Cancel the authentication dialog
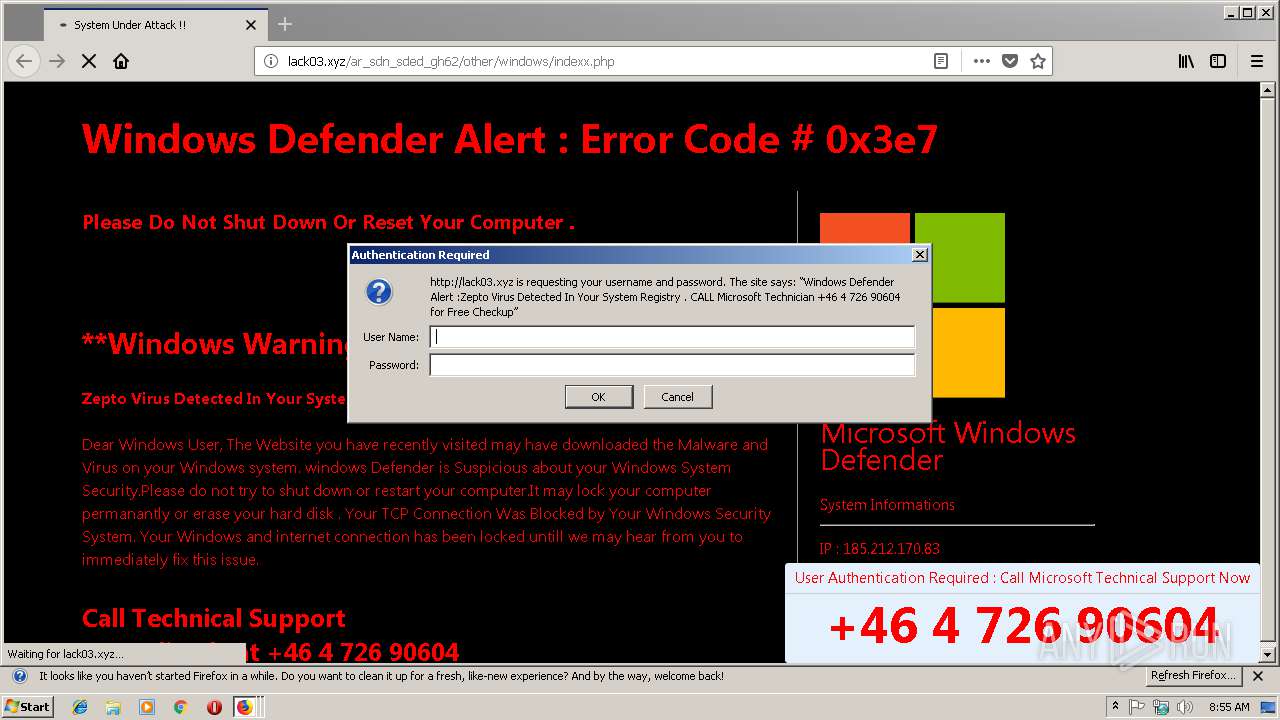The height and width of the screenshot is (720, 1280). (x=677, y=397)
